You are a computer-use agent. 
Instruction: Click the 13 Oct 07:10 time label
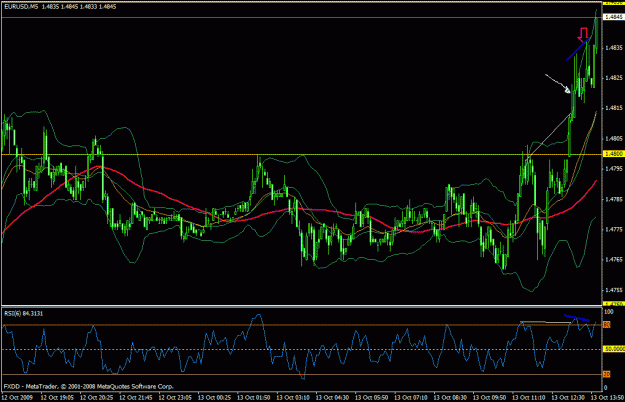tap(411, 398)
